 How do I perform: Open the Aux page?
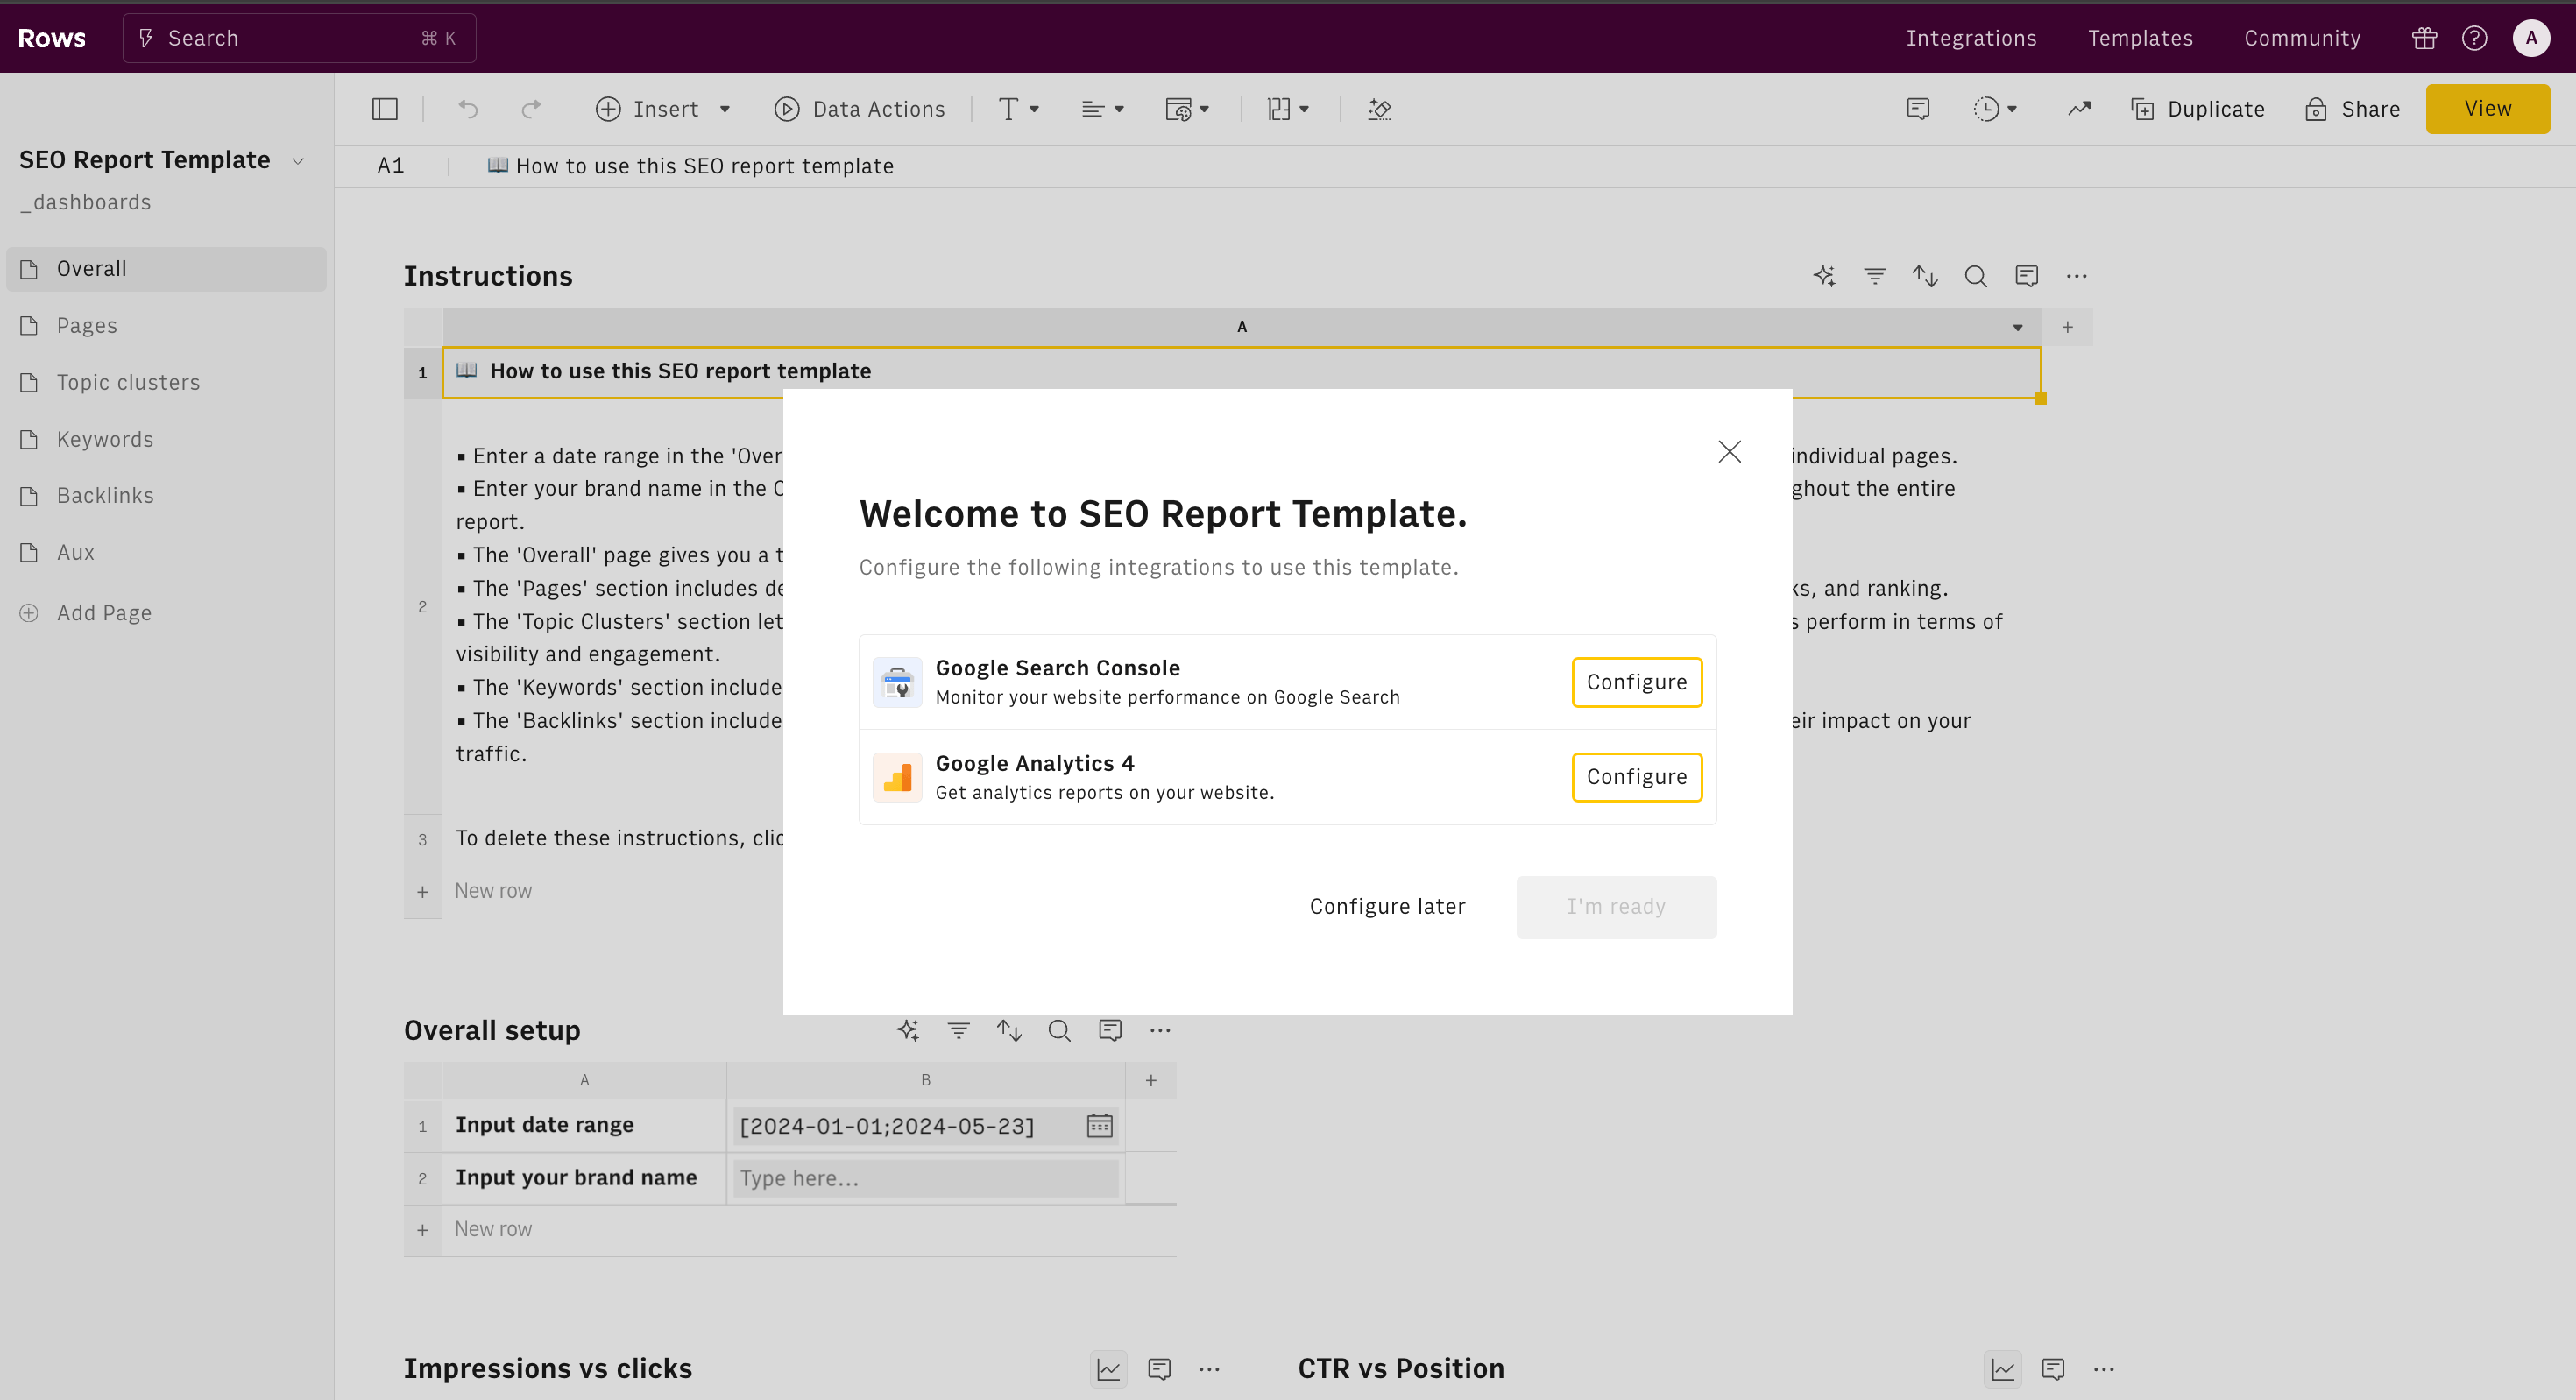click(x=166, y=553)
